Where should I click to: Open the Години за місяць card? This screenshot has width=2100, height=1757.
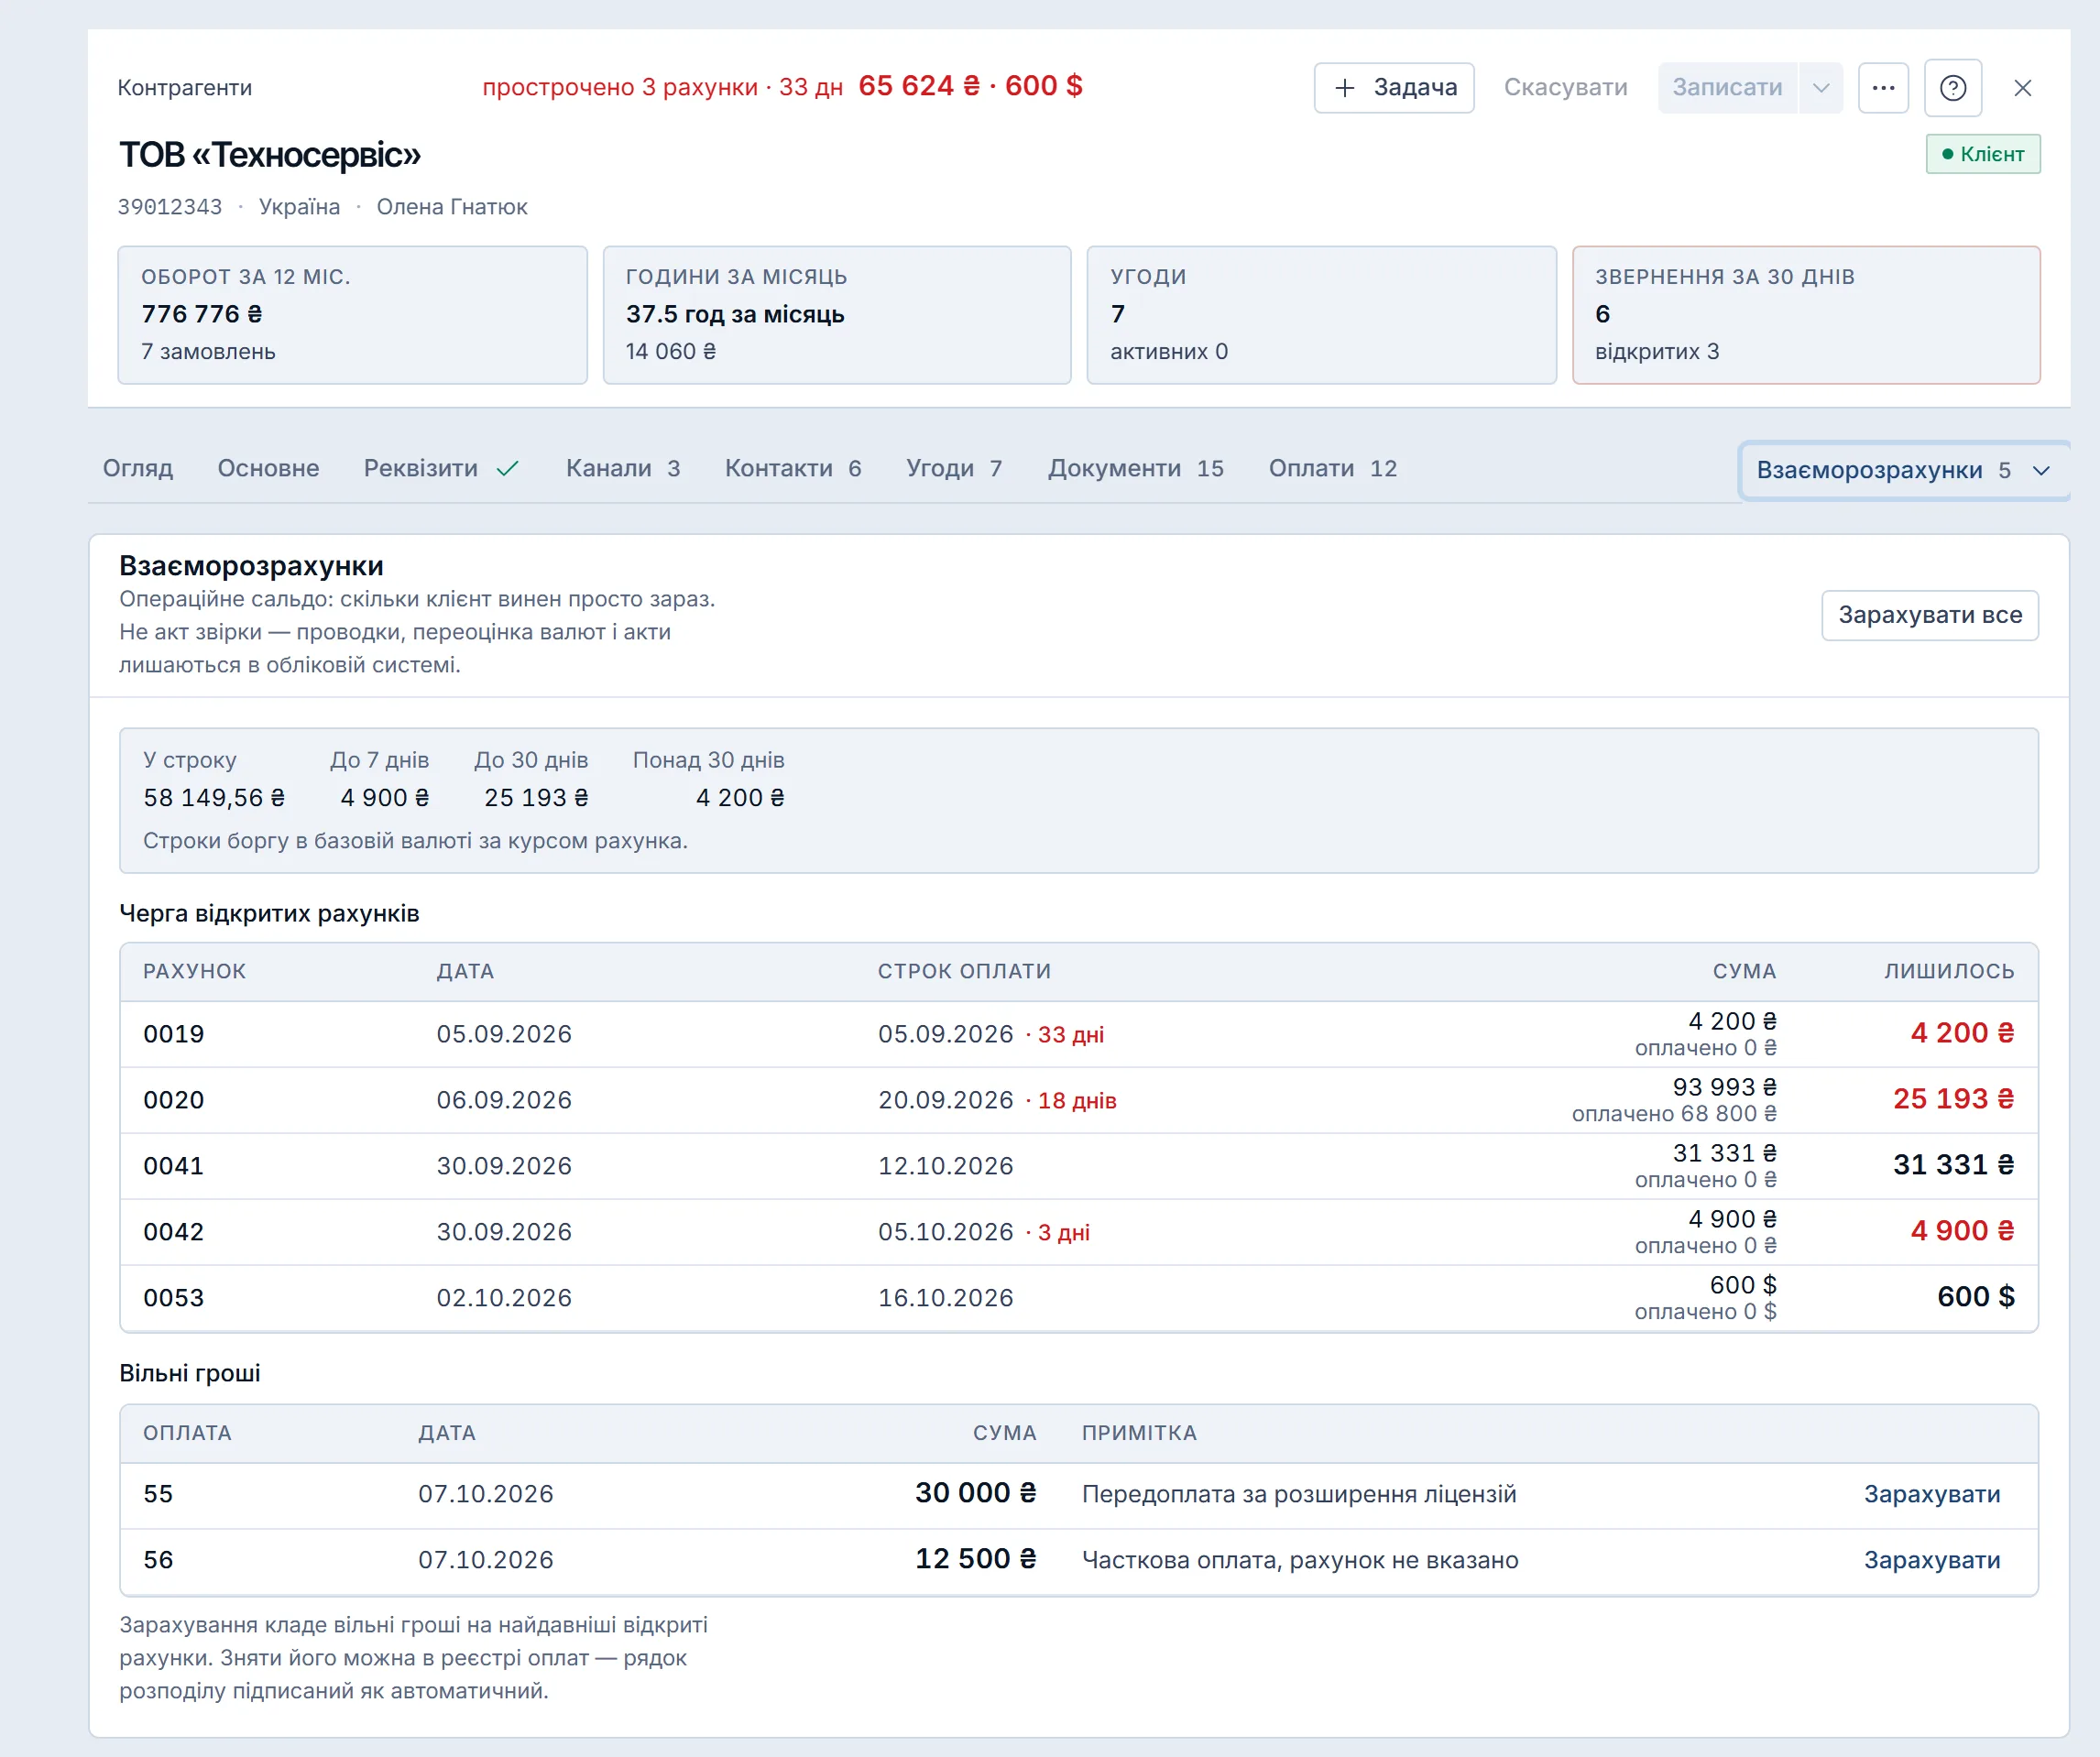pos(837,315)
